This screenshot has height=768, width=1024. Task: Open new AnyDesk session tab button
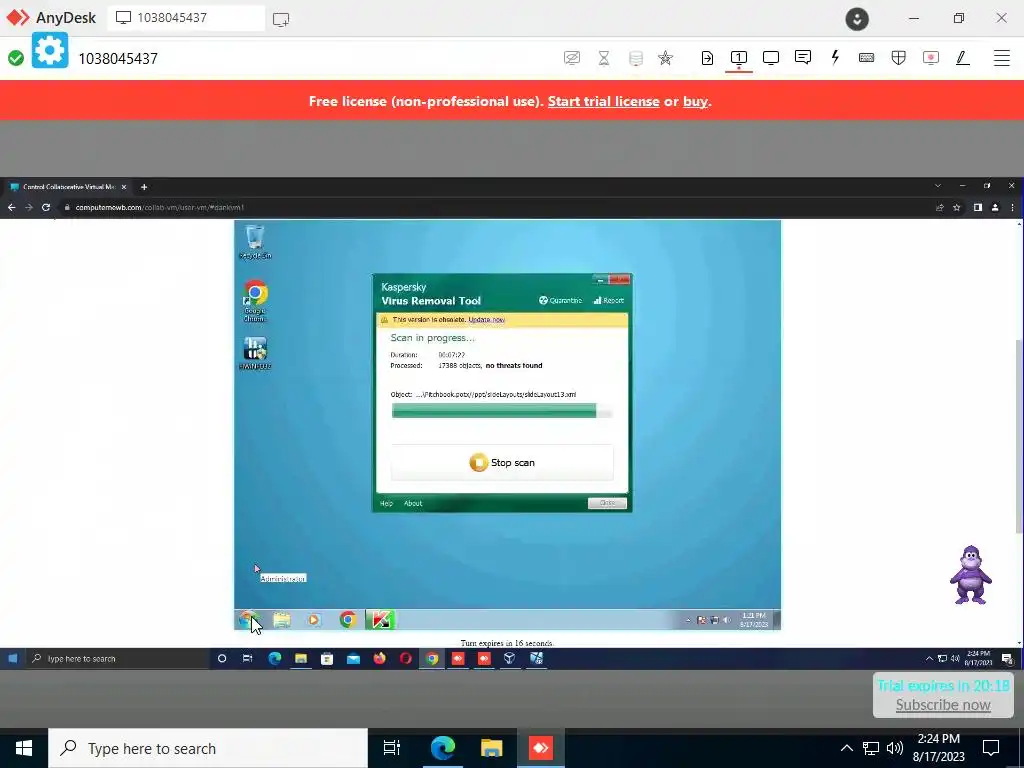tap(281, 19)
